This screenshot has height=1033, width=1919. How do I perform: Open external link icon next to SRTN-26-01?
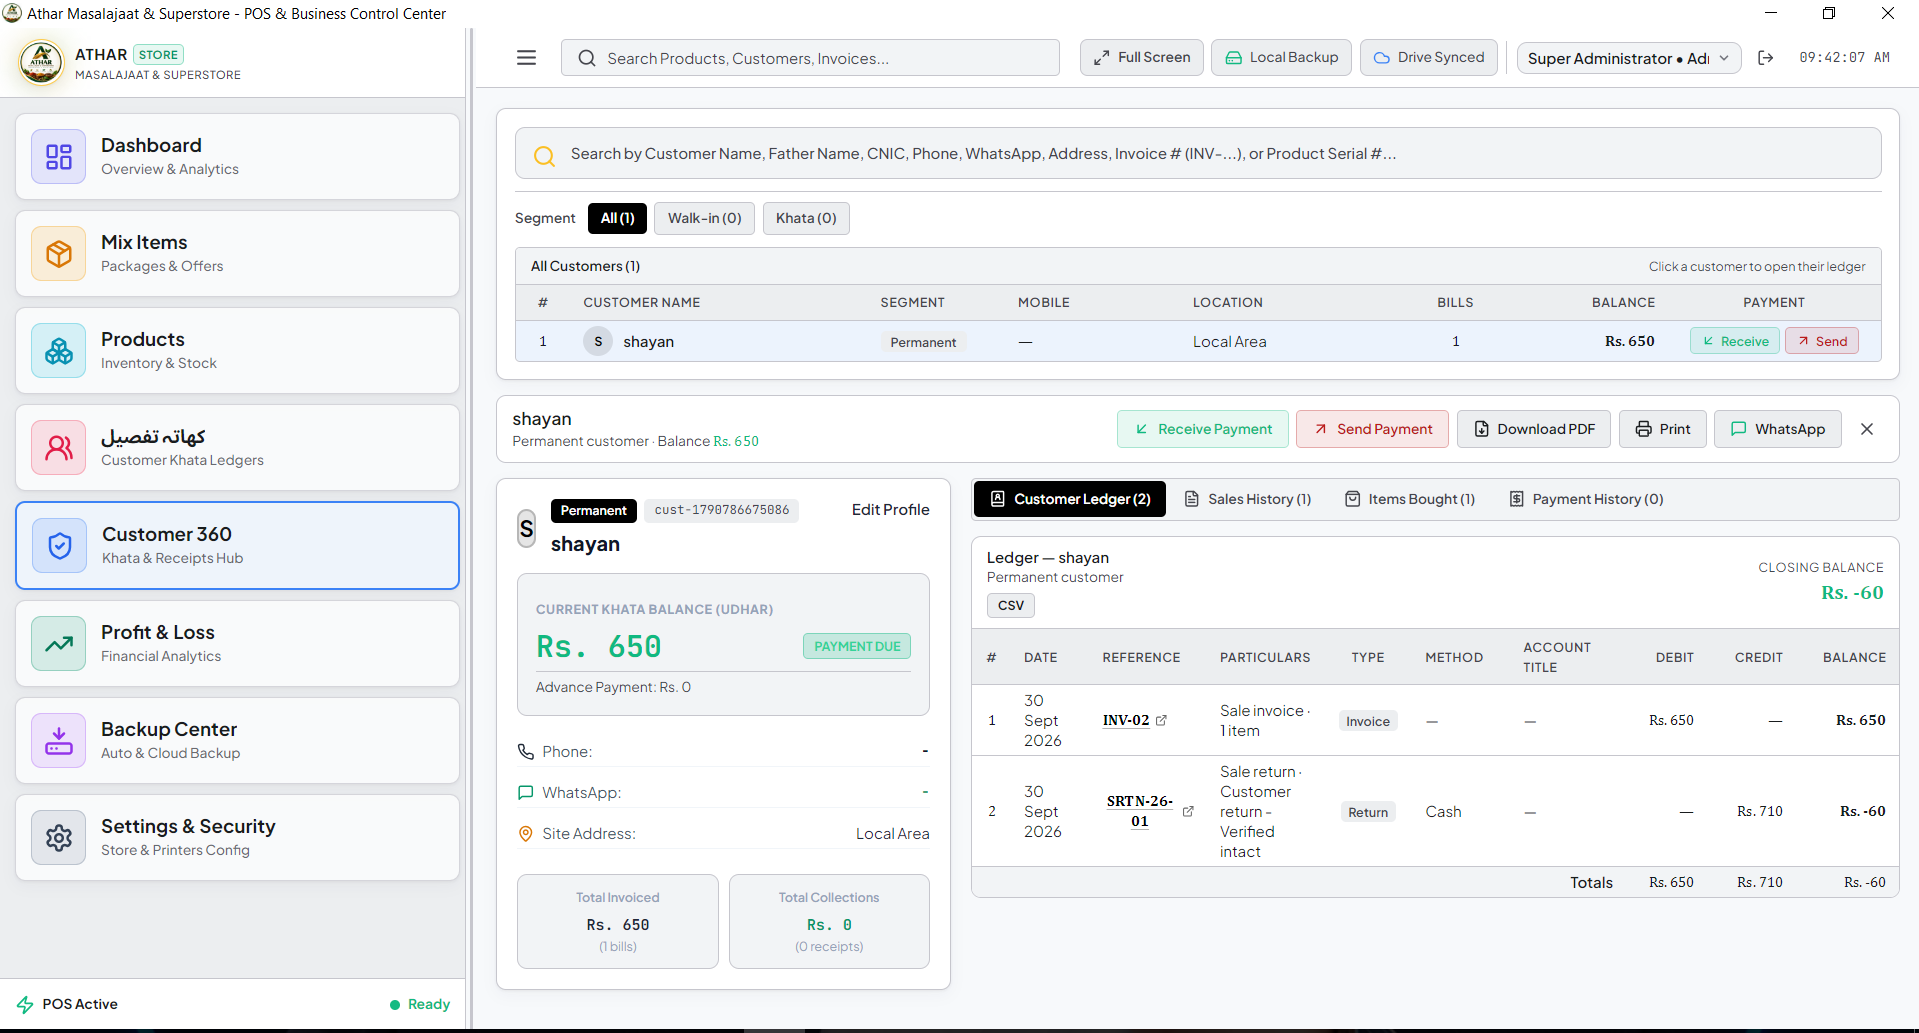[1188, 811]
